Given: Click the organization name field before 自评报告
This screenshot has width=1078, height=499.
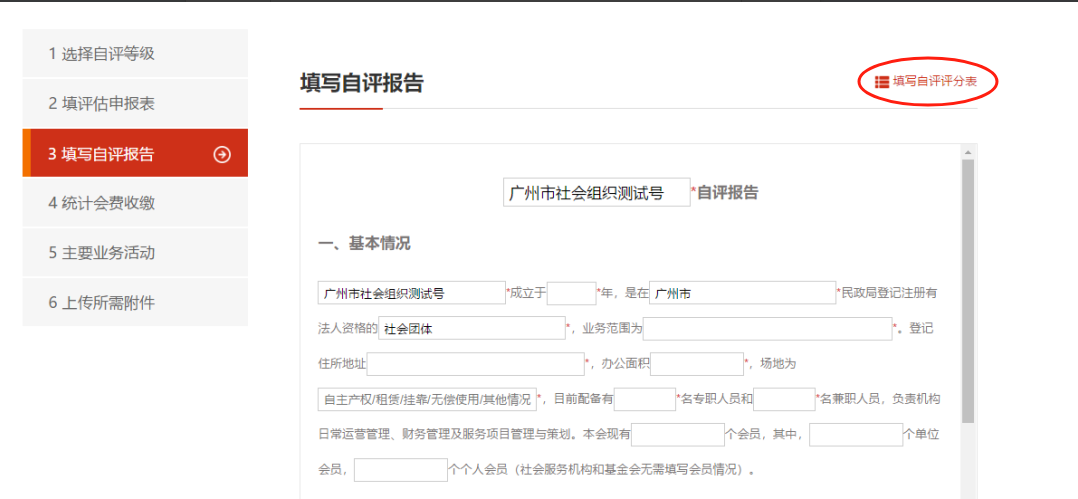Looking at the screenshot, I should [597, 193].
